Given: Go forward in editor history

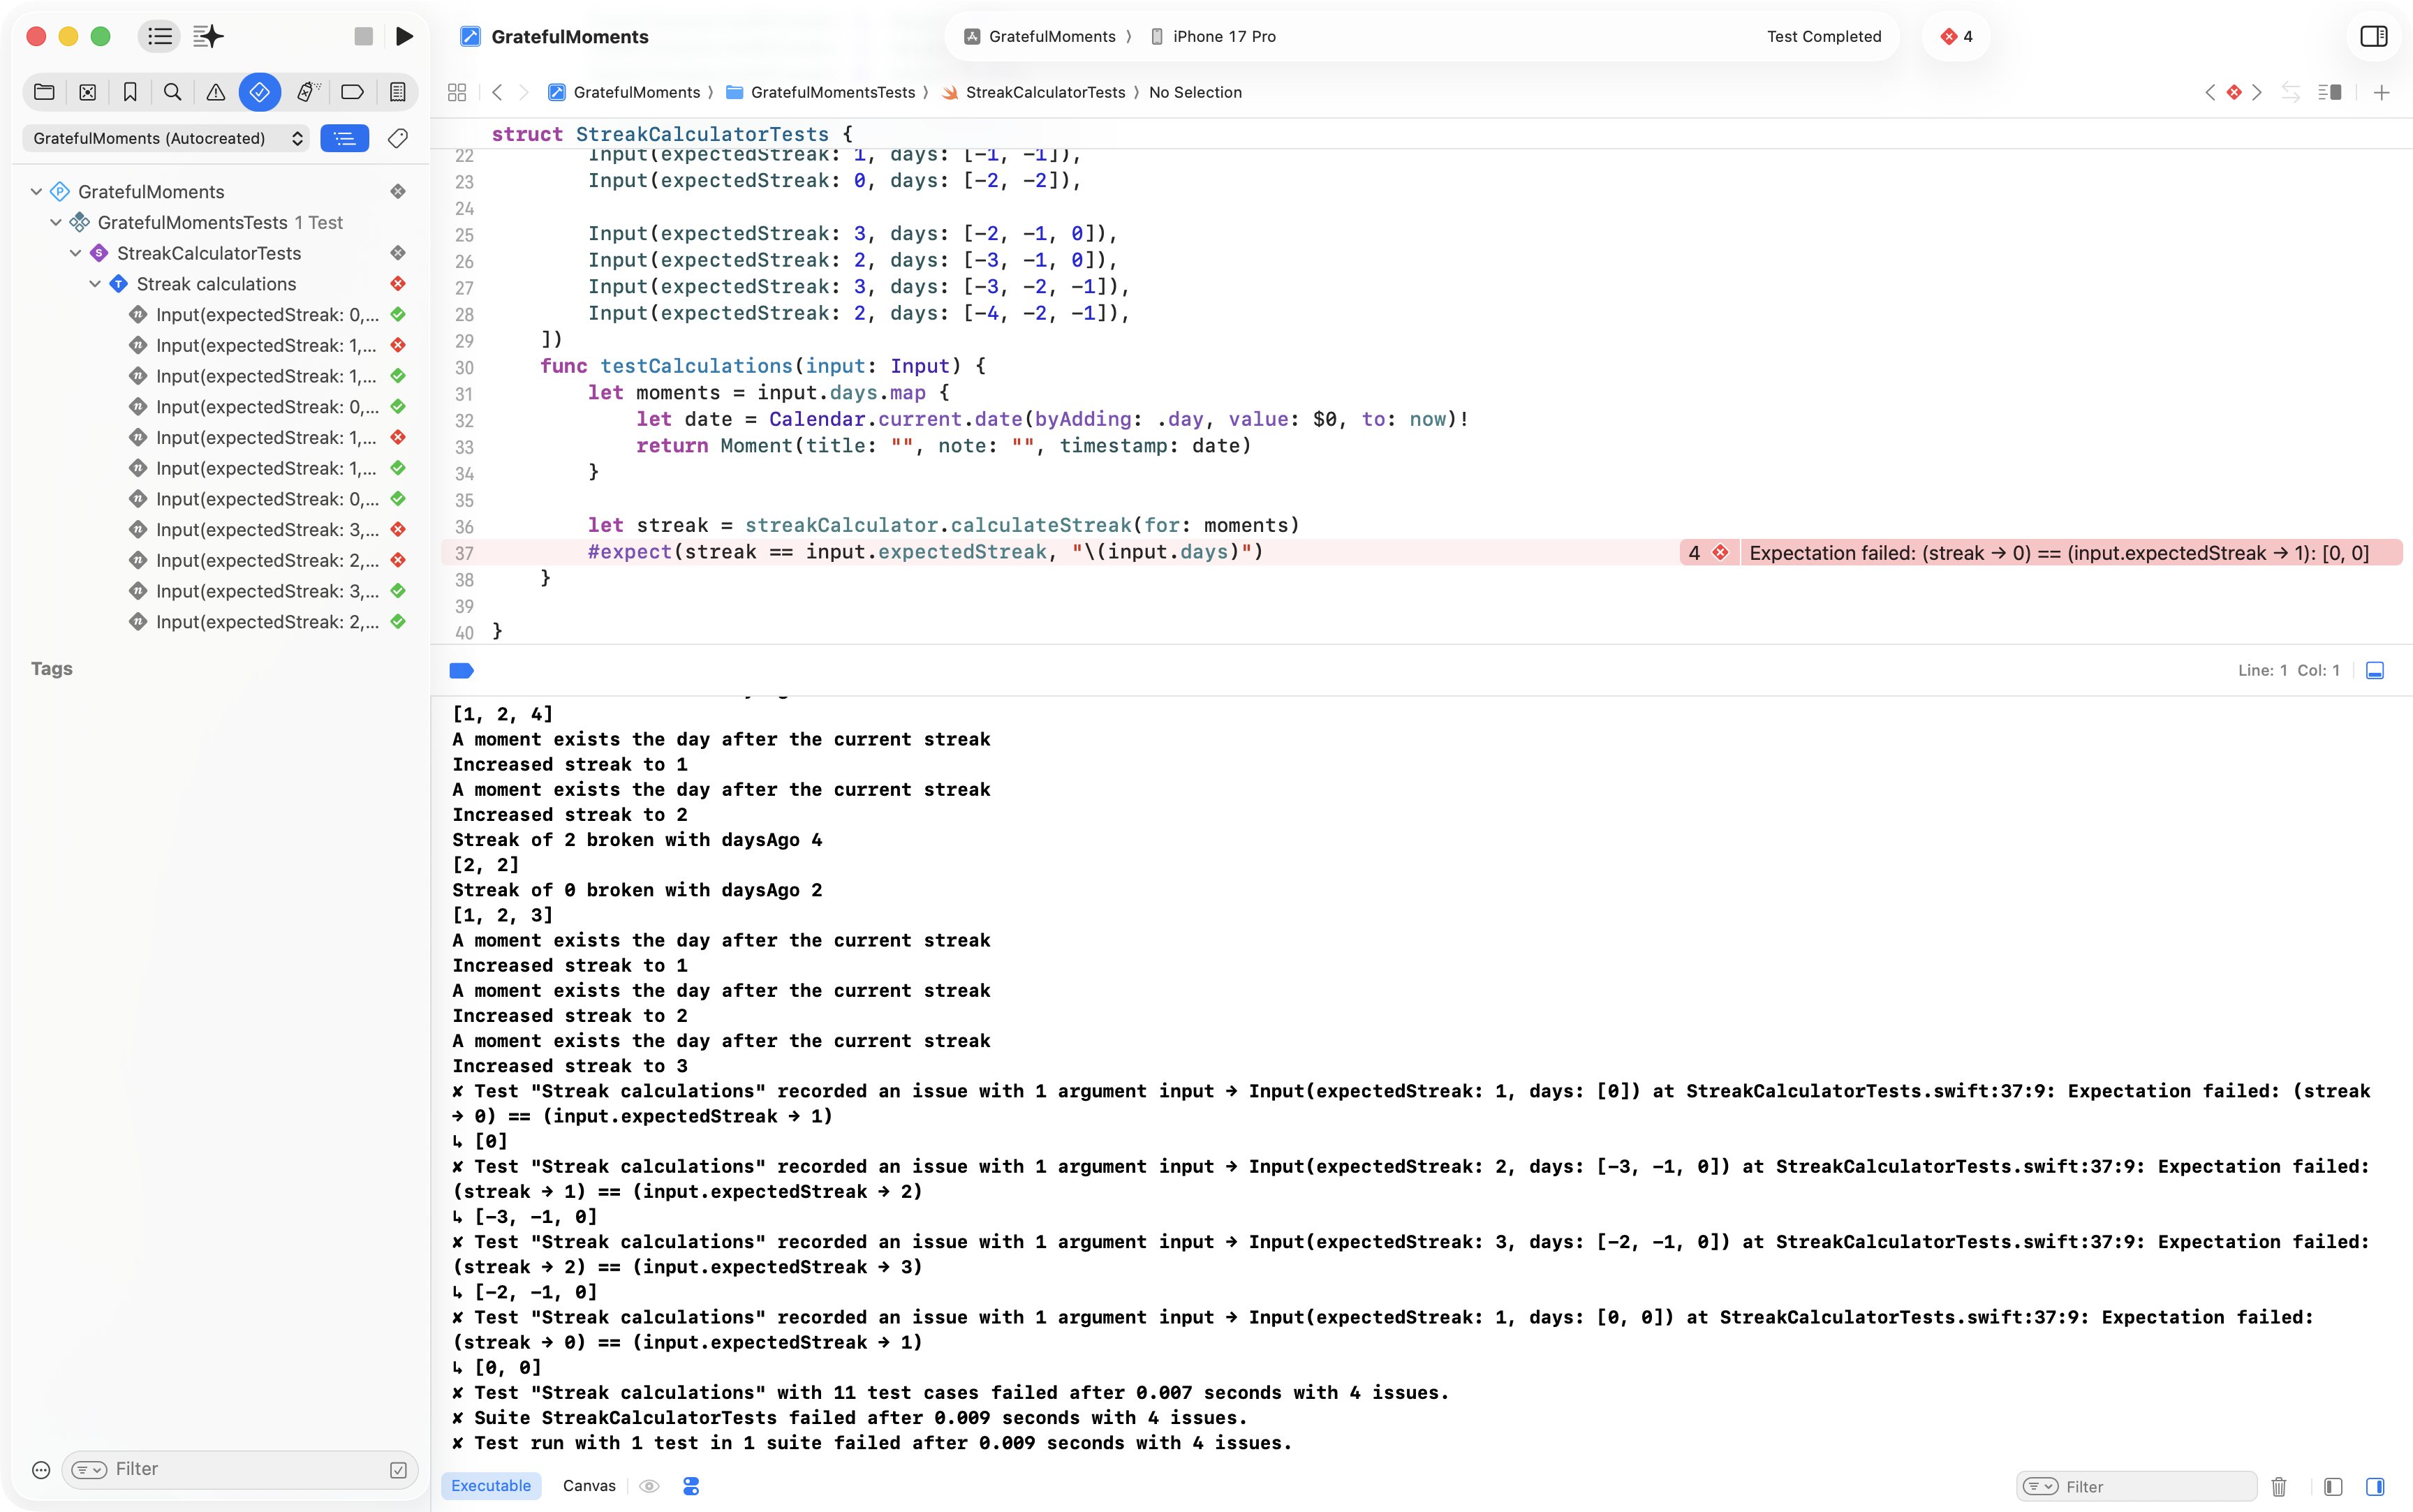Looking at the screenshot, I should tap(523, 92).
